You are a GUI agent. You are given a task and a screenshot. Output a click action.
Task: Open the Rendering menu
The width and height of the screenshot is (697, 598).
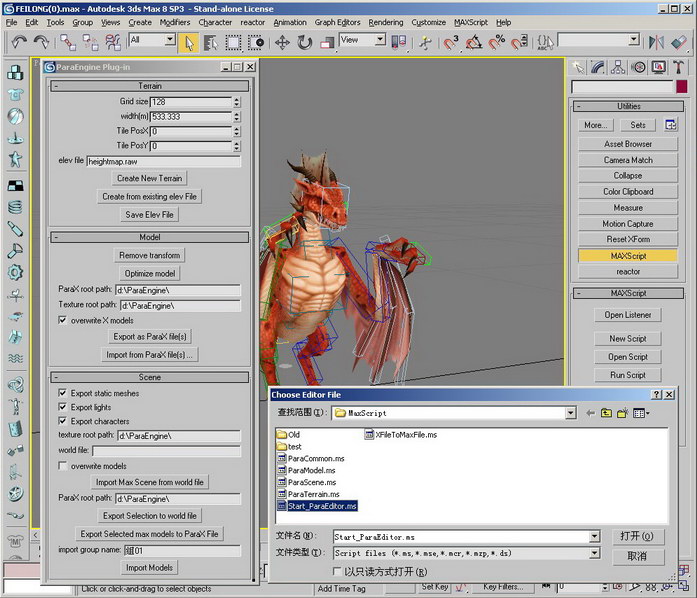(x=385, y=22)
